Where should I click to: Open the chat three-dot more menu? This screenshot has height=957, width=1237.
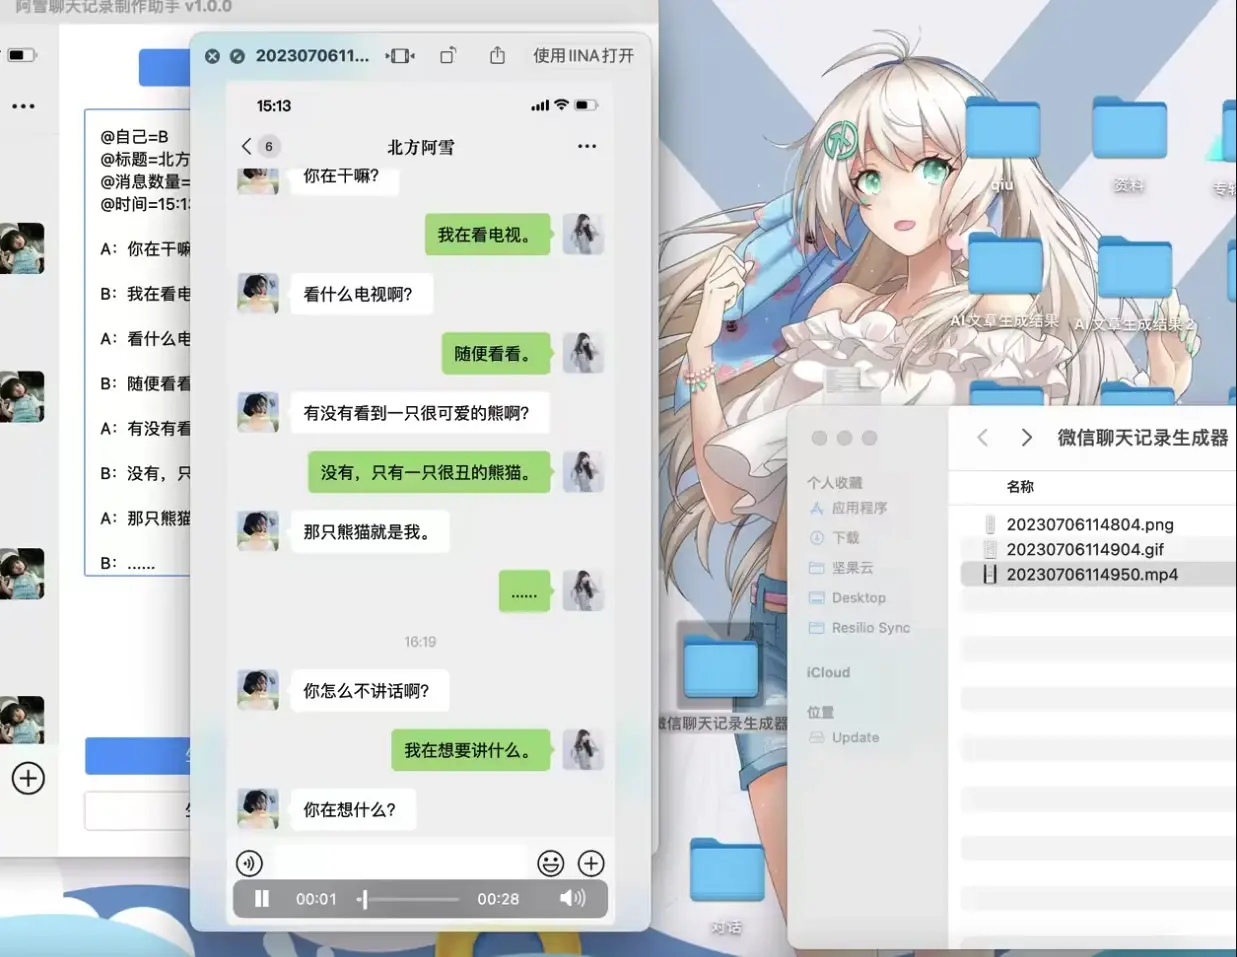587,146
